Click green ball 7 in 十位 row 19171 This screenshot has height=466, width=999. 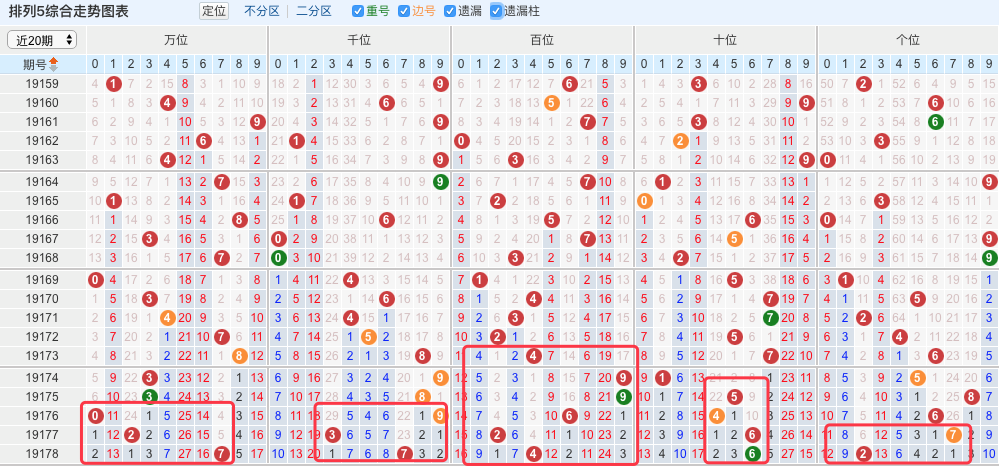tap(771, 318)
